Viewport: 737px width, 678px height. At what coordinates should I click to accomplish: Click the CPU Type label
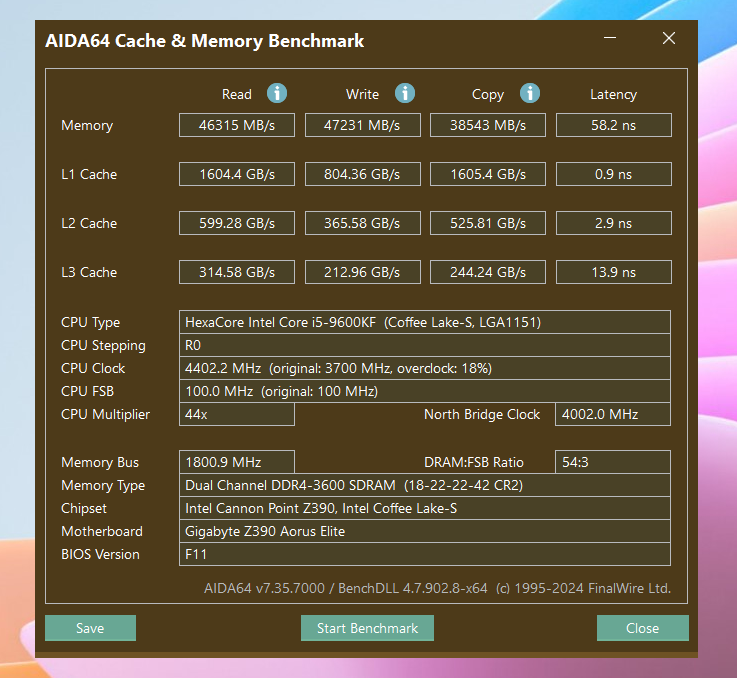(x=90, y=323)
